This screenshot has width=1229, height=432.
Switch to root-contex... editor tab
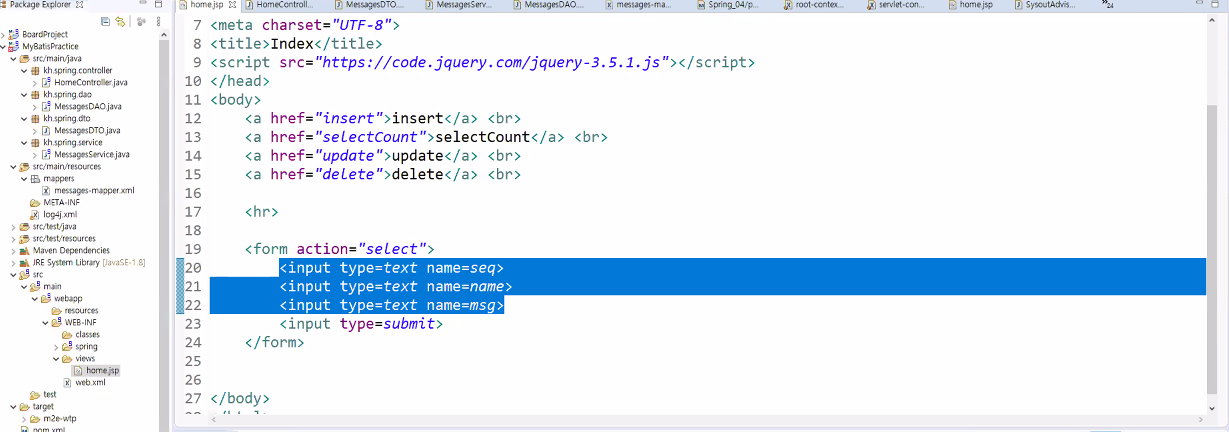[815, 5]
